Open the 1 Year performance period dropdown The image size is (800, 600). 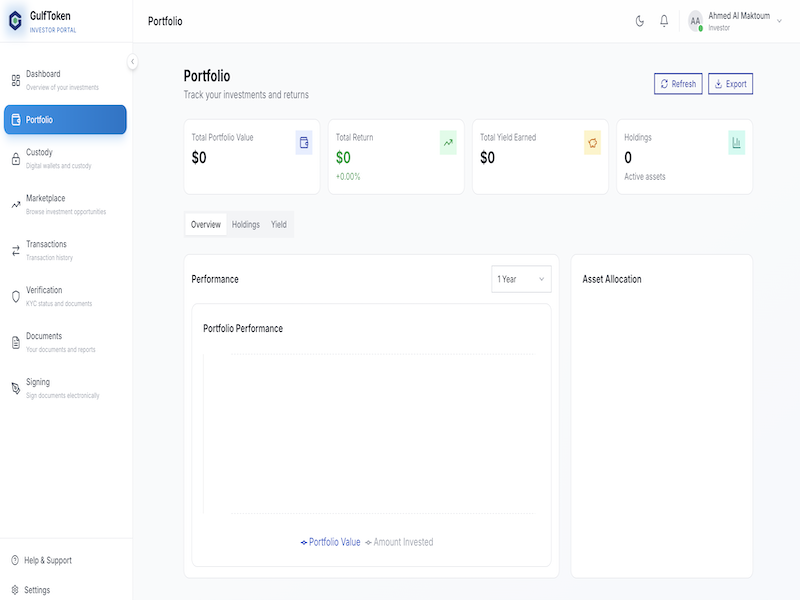pyautogui.click(x=520, y=279)
